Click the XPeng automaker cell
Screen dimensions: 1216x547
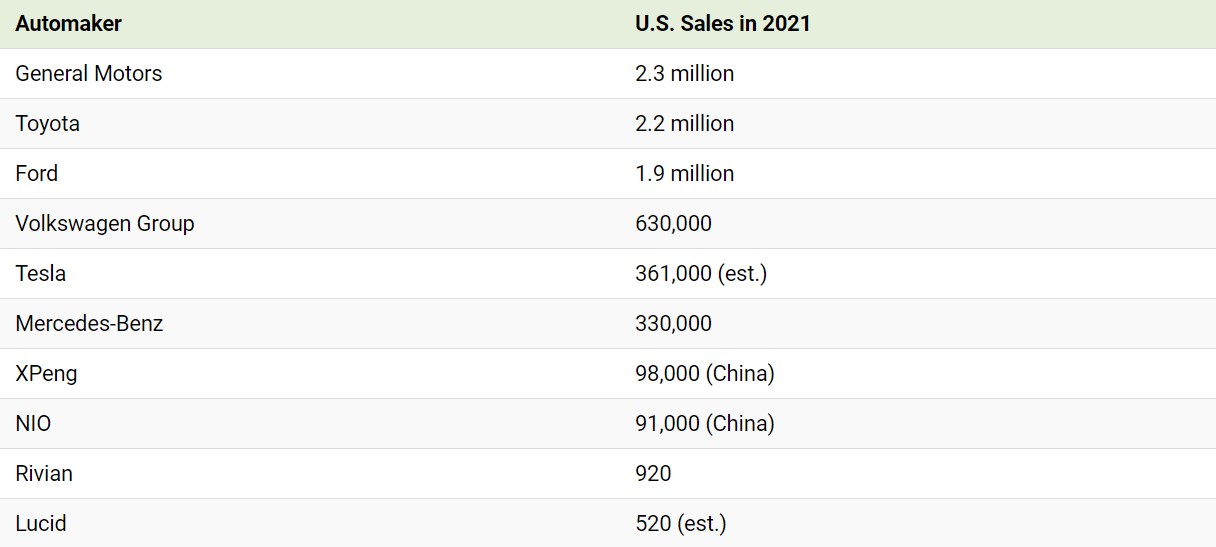(x=46, y=373)
